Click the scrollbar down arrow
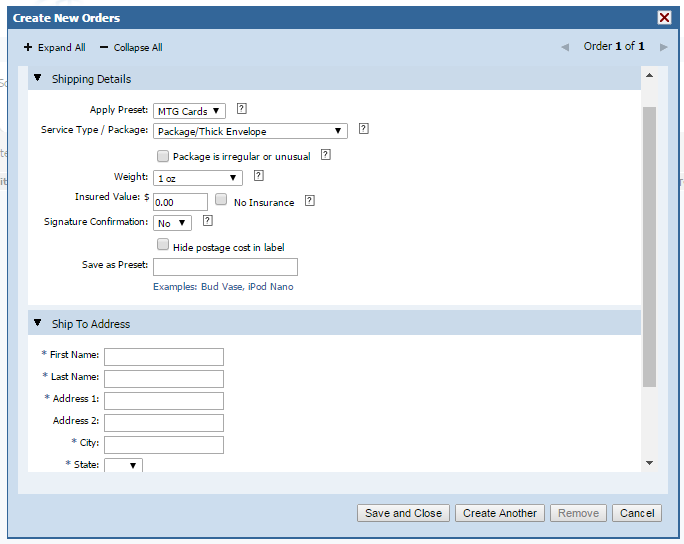The width and height of the screenshot is (684, 544). [x=649, y=463]
